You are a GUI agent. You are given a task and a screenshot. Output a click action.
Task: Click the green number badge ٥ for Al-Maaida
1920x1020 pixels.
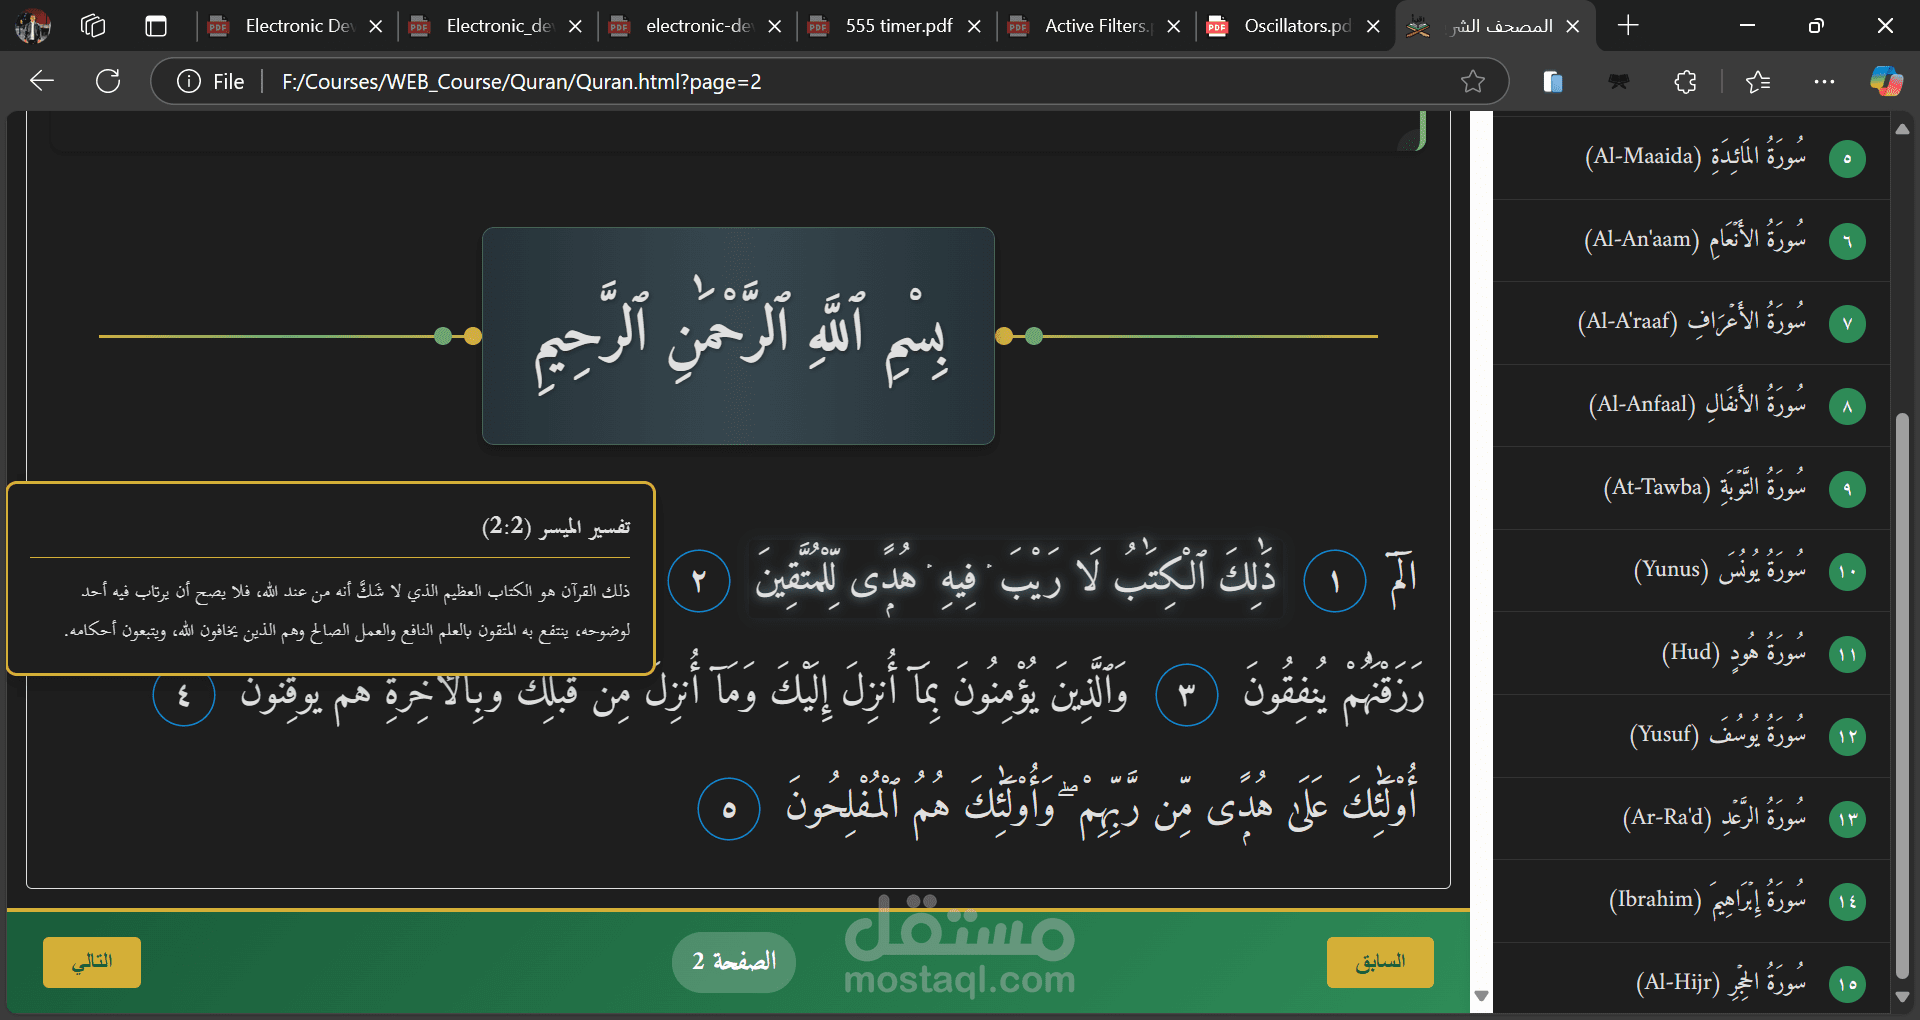tap(1847, 159)
